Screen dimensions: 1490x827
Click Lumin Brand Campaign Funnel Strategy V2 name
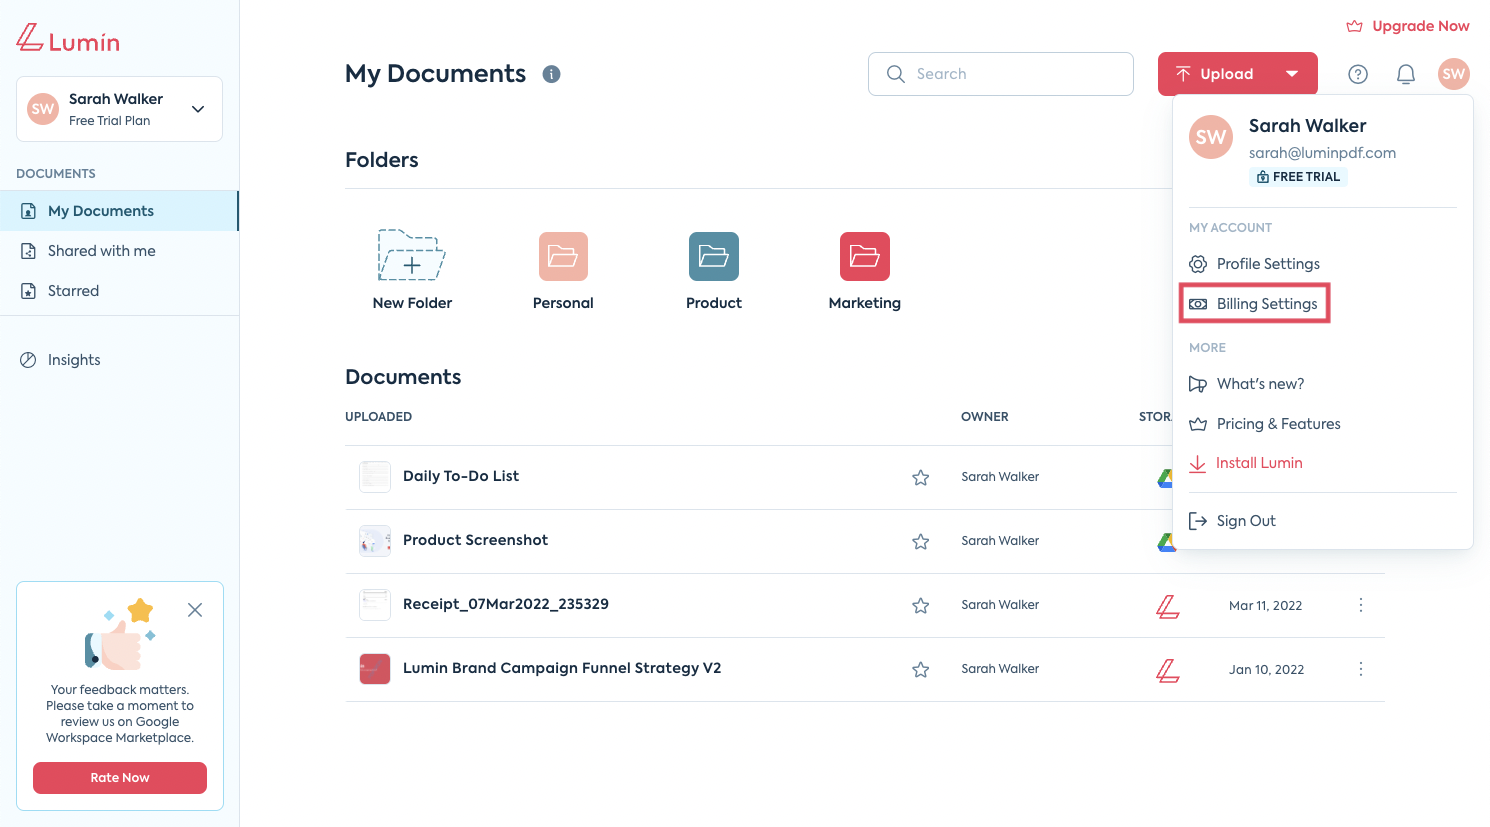pos(562,668)
